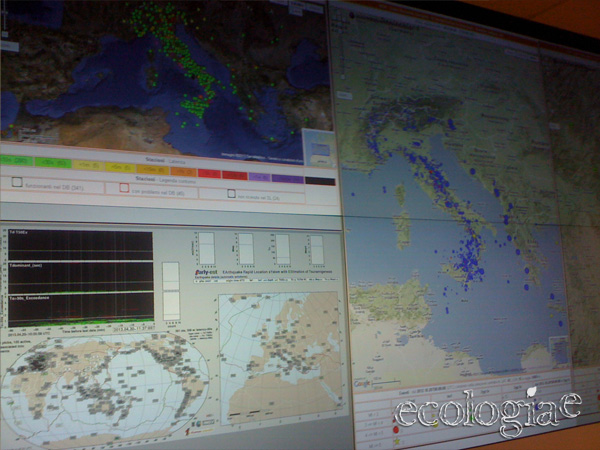Click the first small histogram beside Early-est
600x450 pixels.
[x=206, y=247]
